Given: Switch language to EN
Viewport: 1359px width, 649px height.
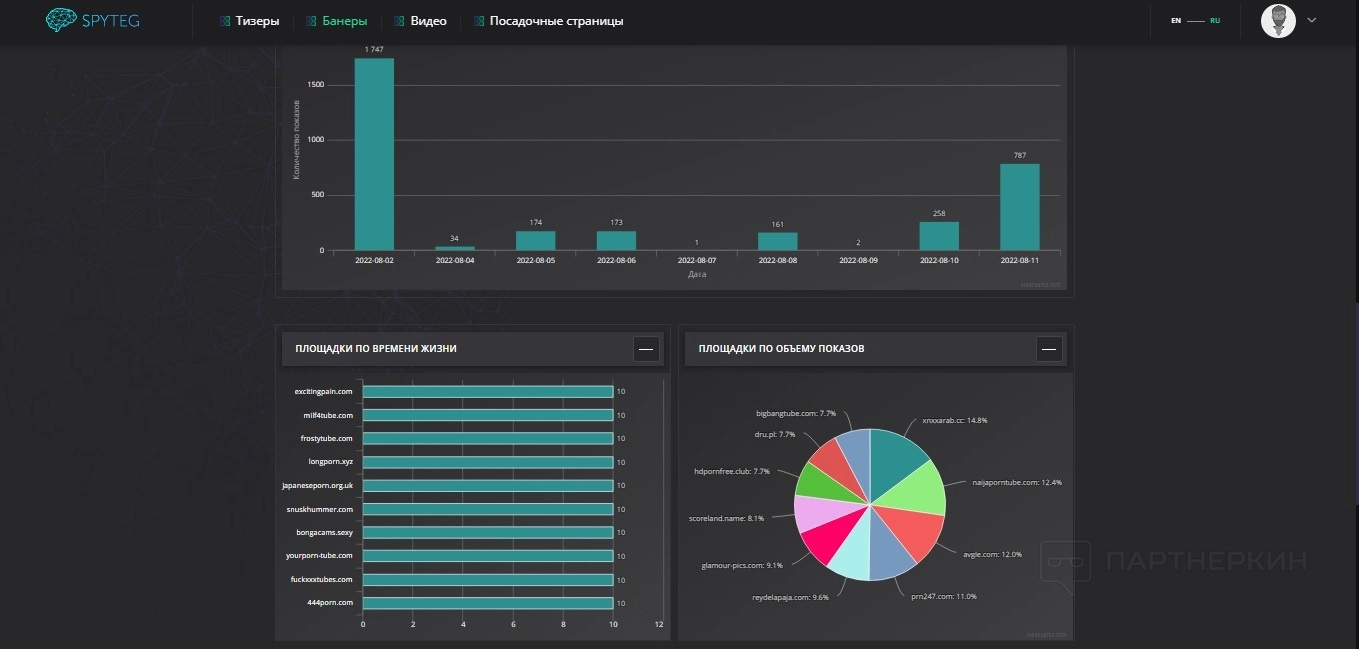Looking at the screenshot, I should [x=1176, y=21].
